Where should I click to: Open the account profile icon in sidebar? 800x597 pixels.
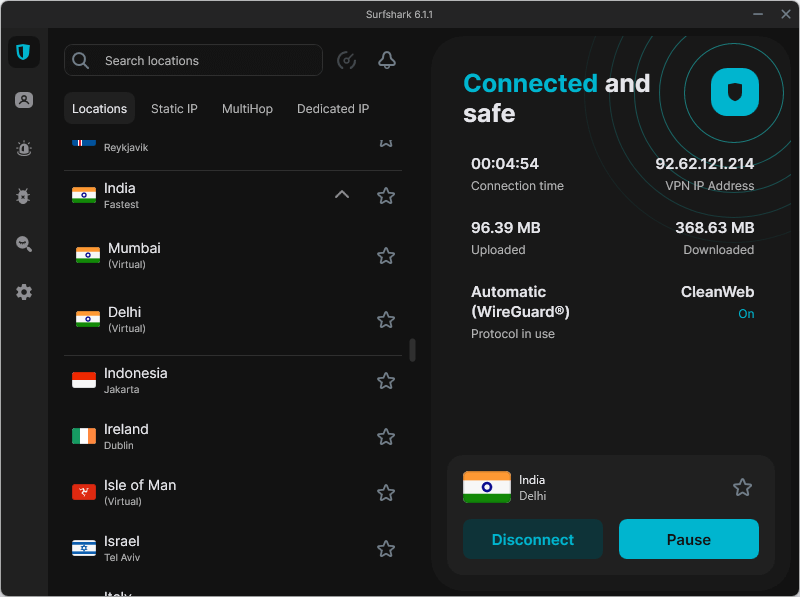click(24, 99)
